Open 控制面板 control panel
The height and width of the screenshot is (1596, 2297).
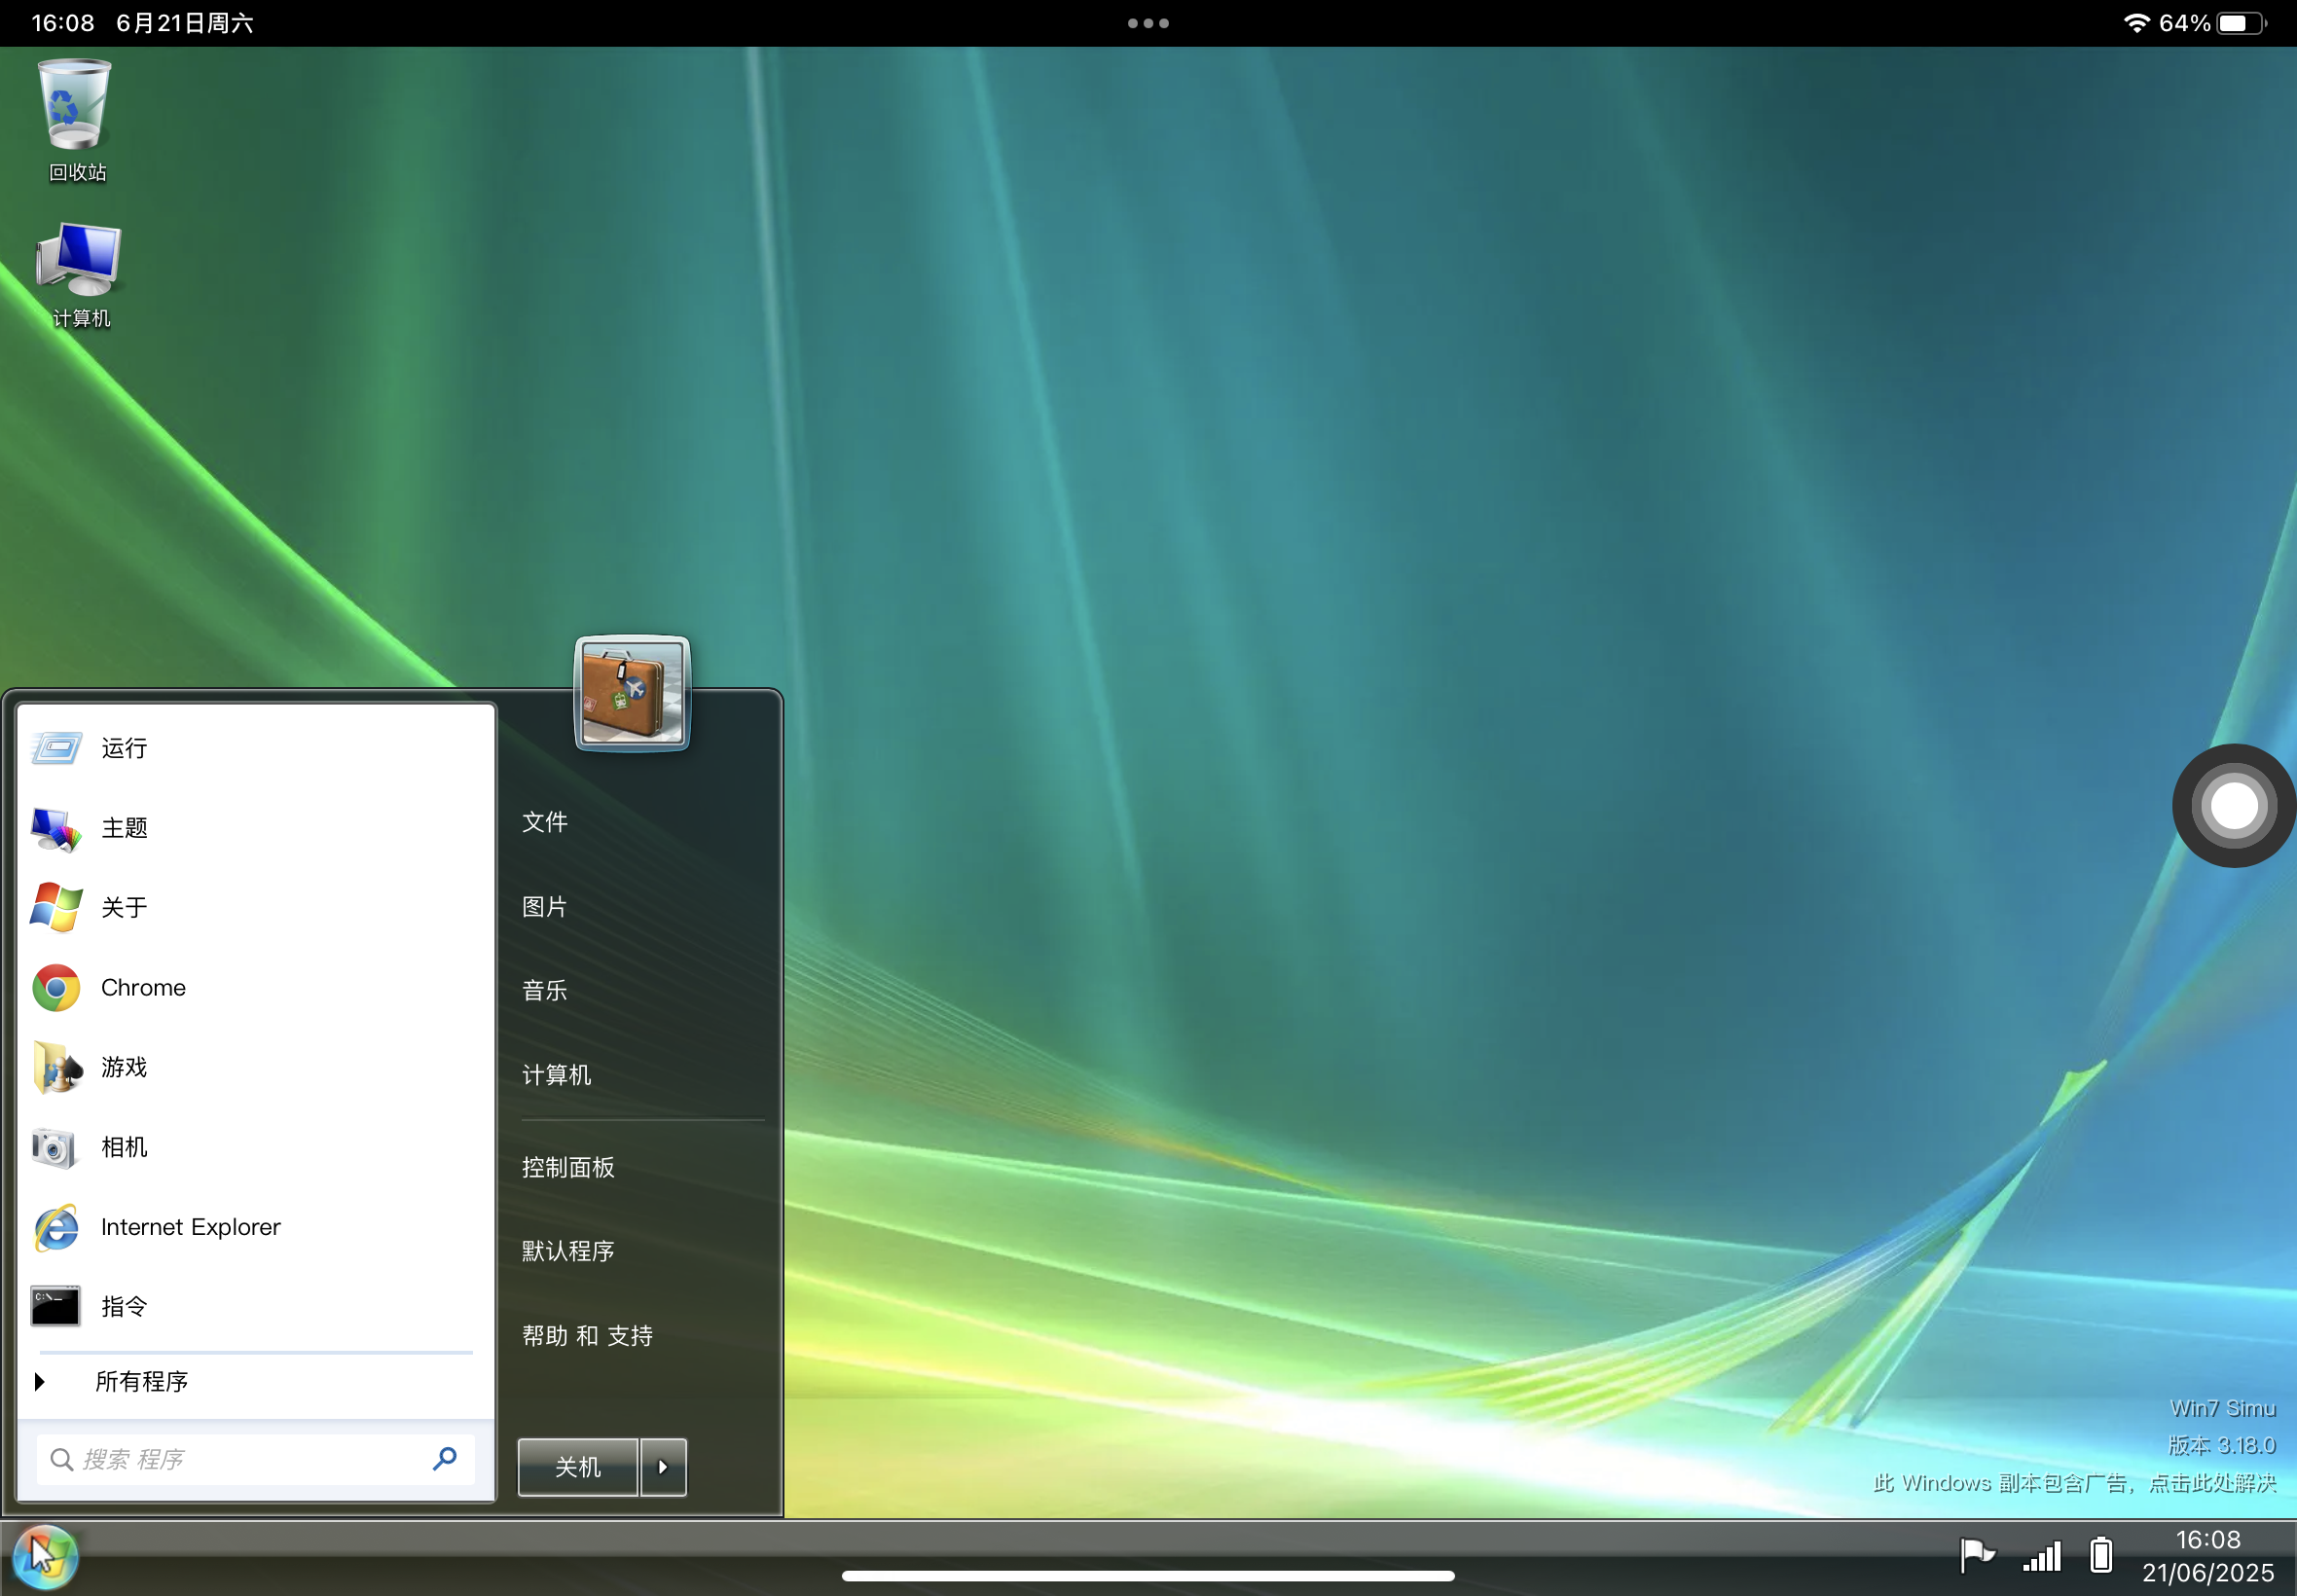coord(568,1167)
